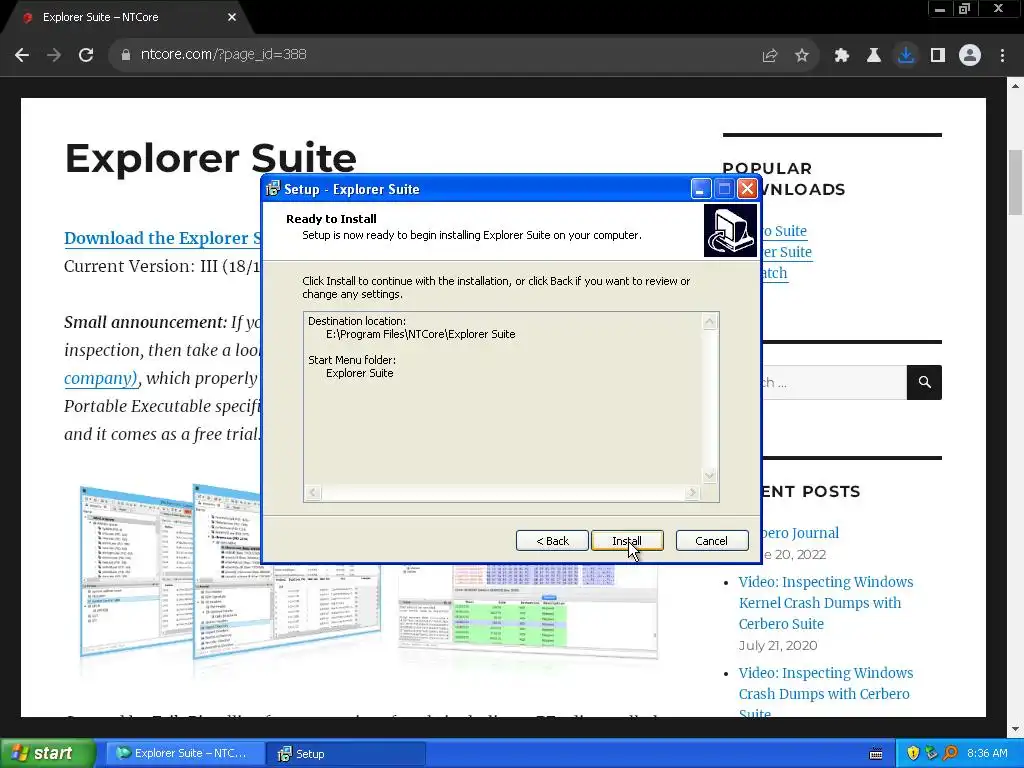
Task: Open the Explorer Suite link in Popular Downloads
Action: point(786,252)
